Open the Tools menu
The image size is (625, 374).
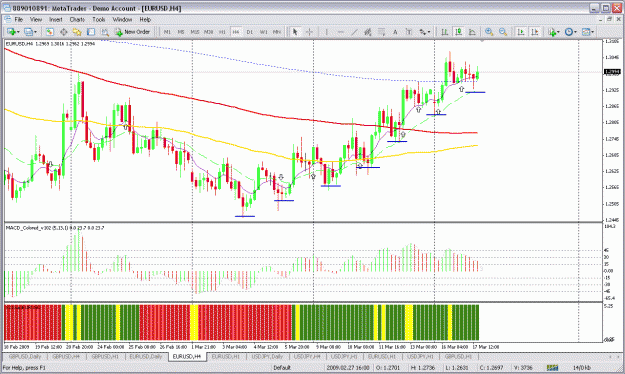tap(99, 19)
